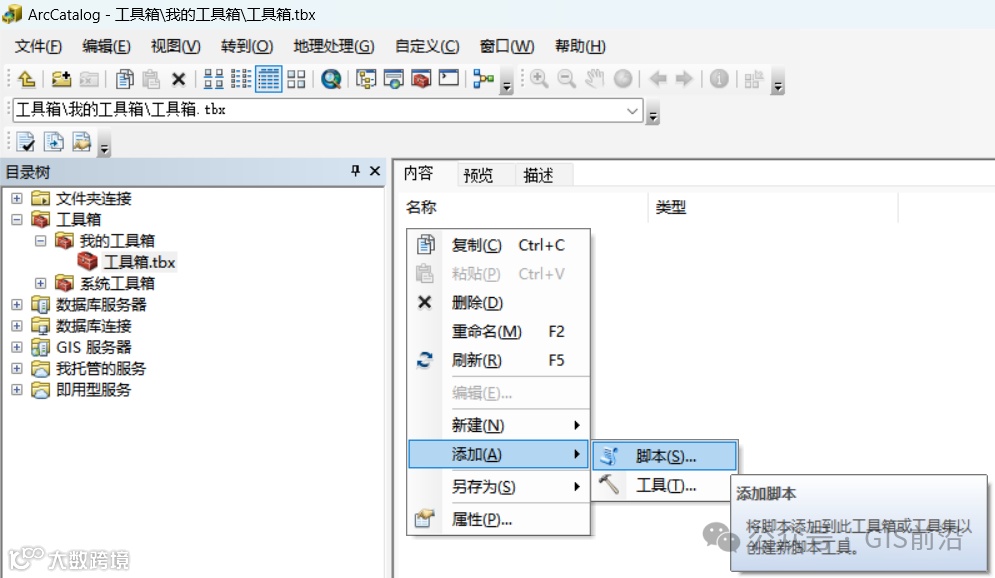The width and height of the screenshot is (995, 578).
Task: Click the Zoom In magnifier icon
Action: click(539, 79)
